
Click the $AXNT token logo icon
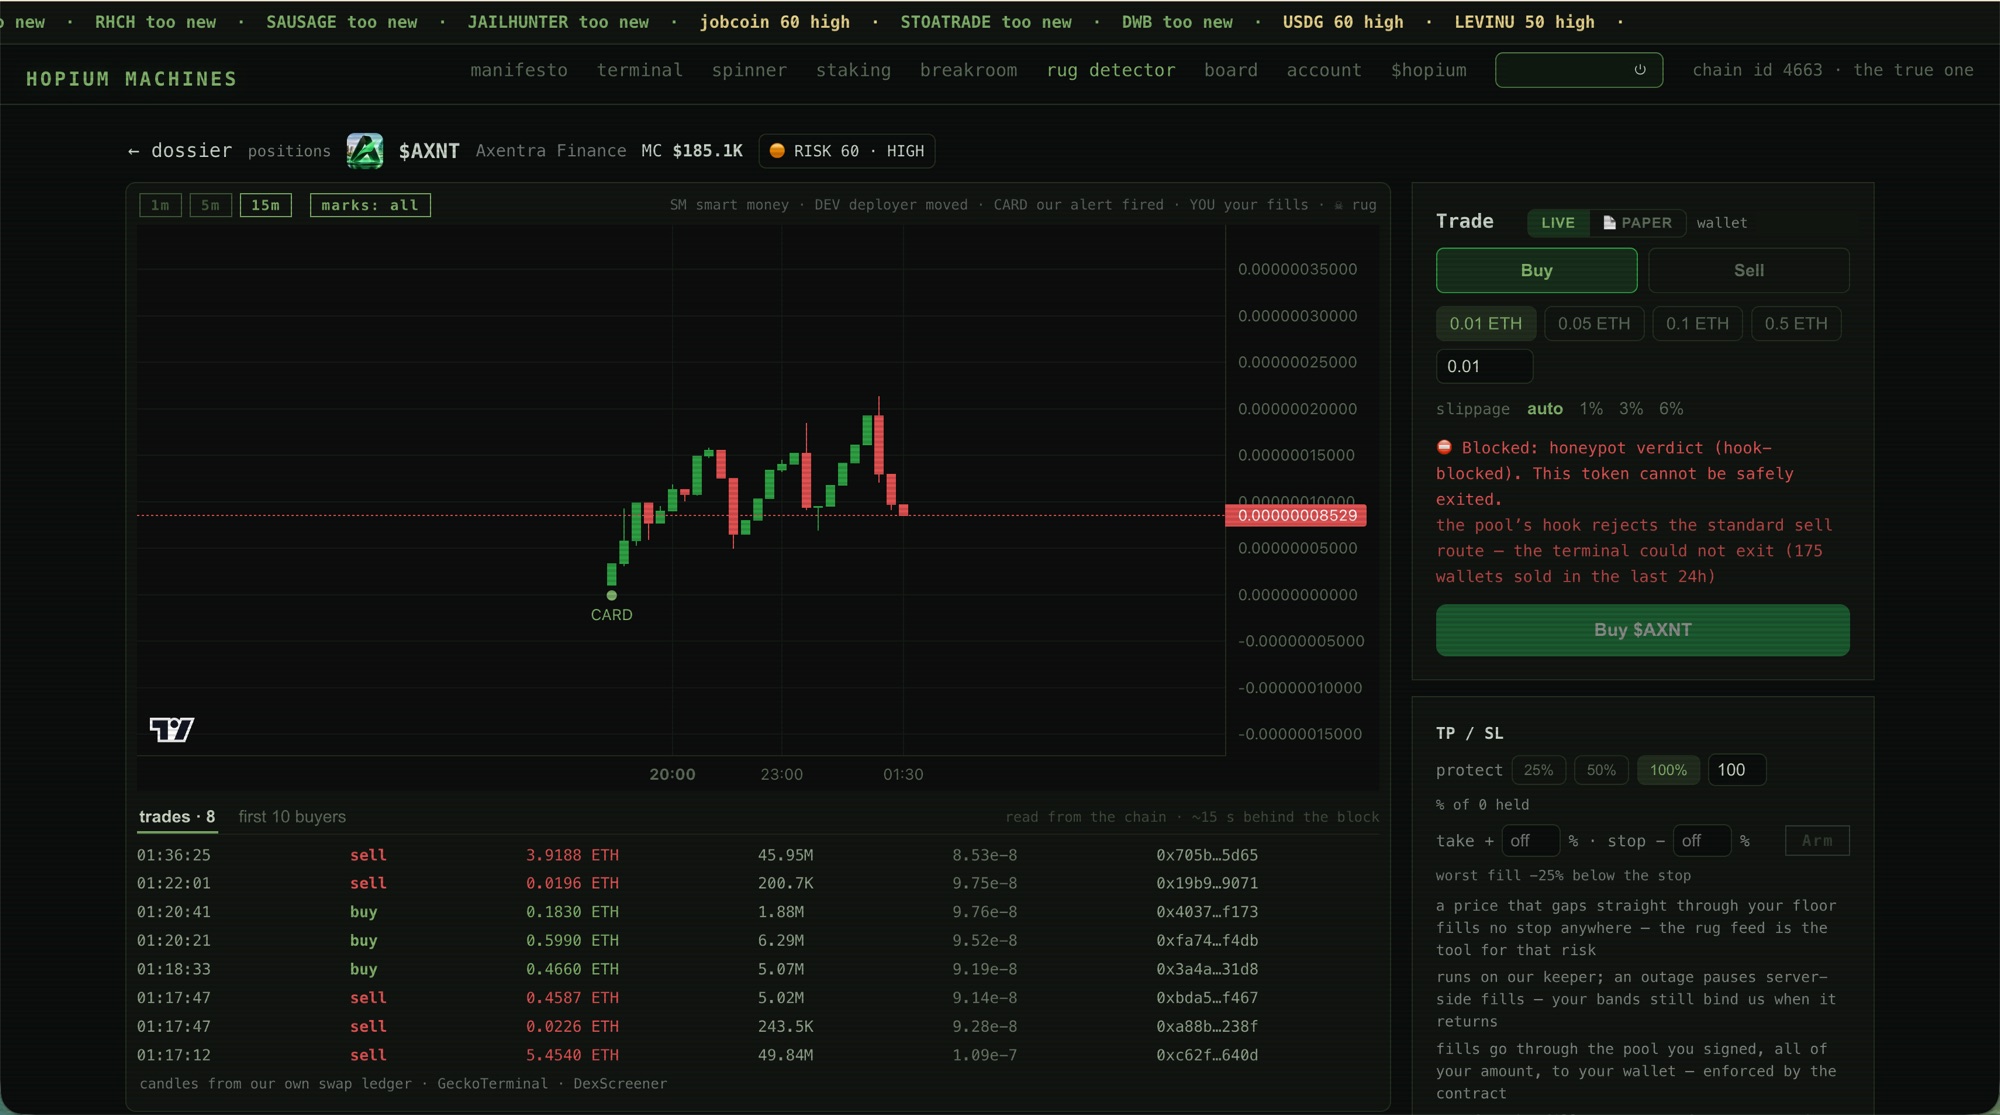pyautogui.click(x=364, y=151)
